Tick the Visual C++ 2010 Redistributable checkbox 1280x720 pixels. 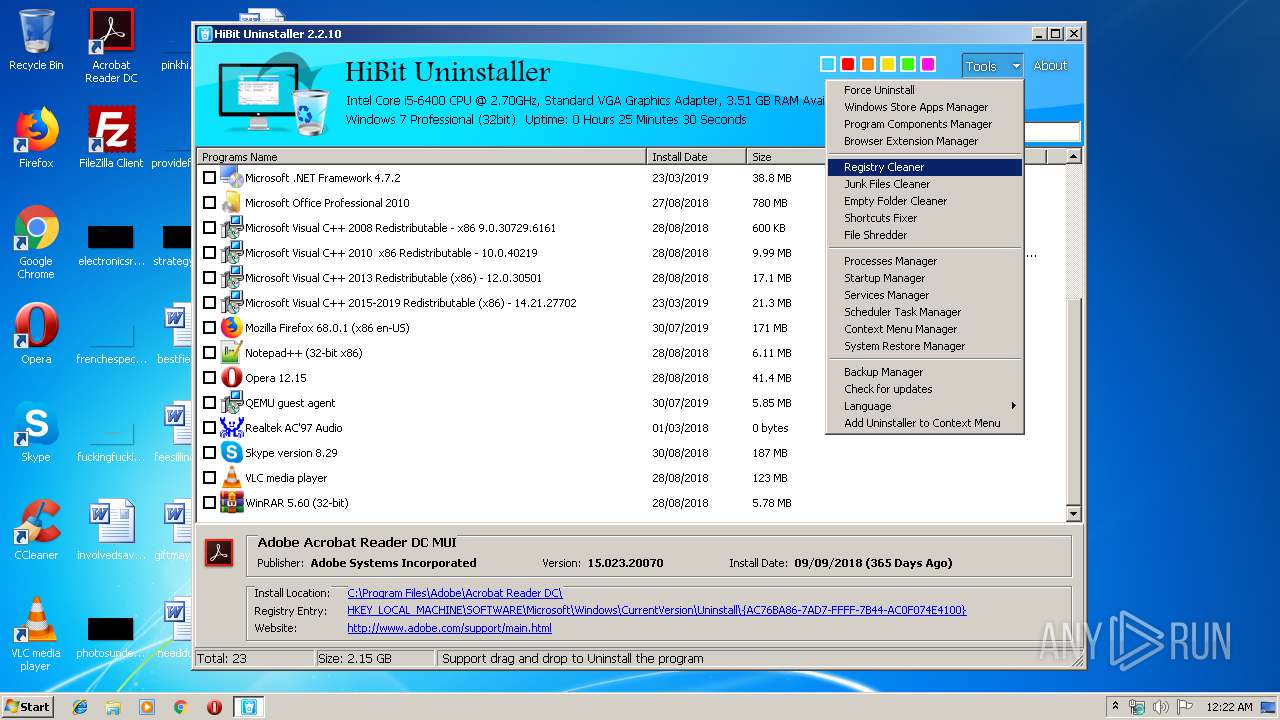tap(209, 252)
